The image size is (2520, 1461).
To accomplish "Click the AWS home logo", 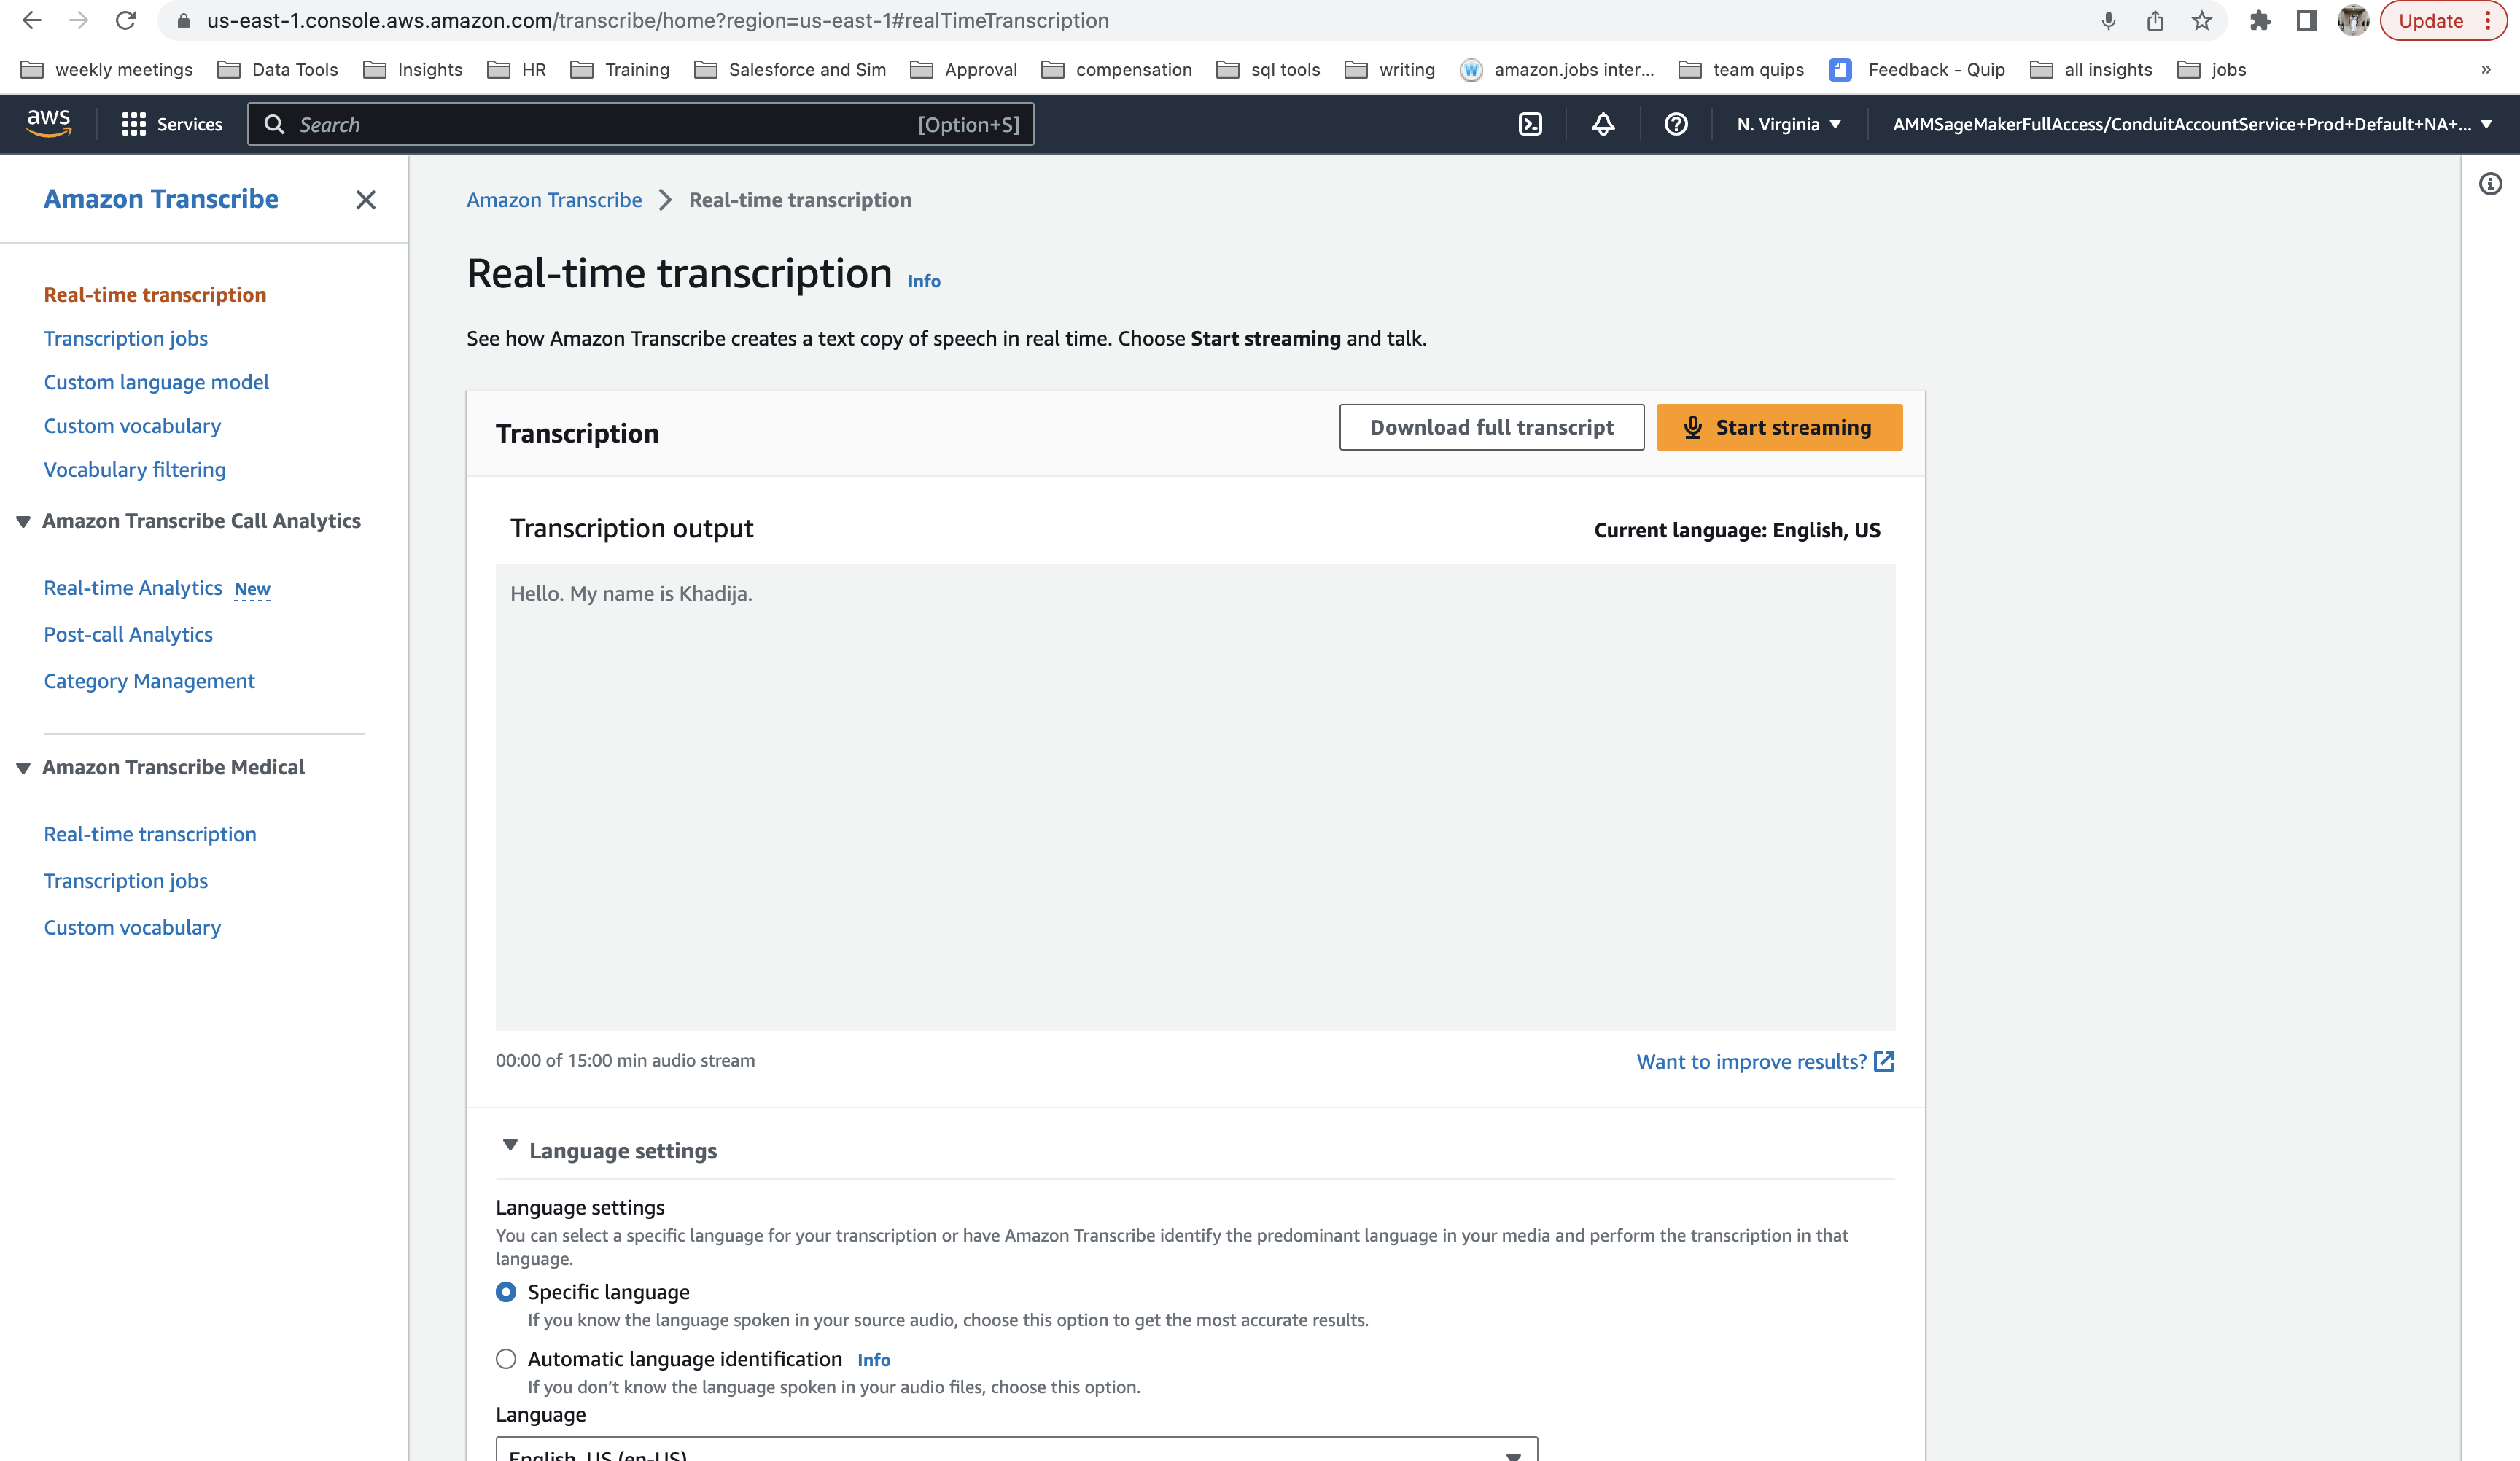I will (x=47, y=122).
